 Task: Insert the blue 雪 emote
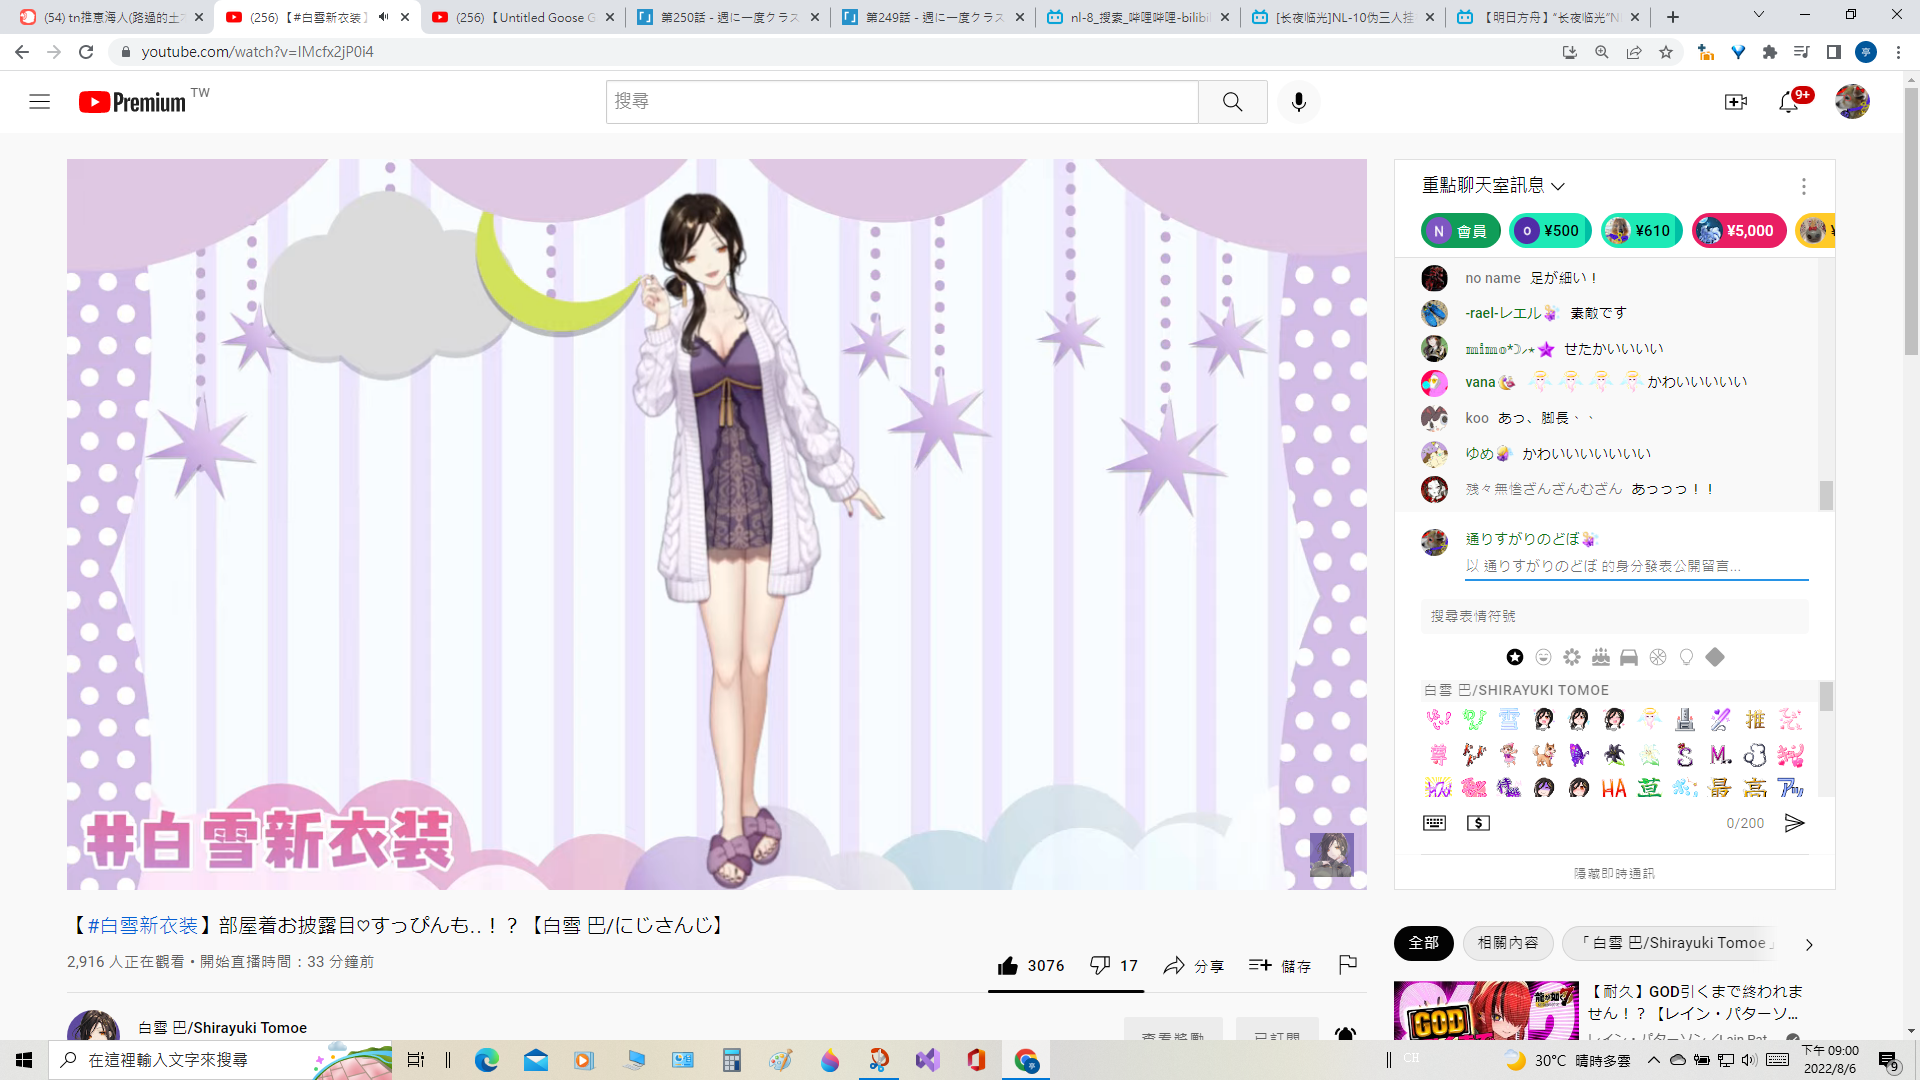click(1509, 719)
